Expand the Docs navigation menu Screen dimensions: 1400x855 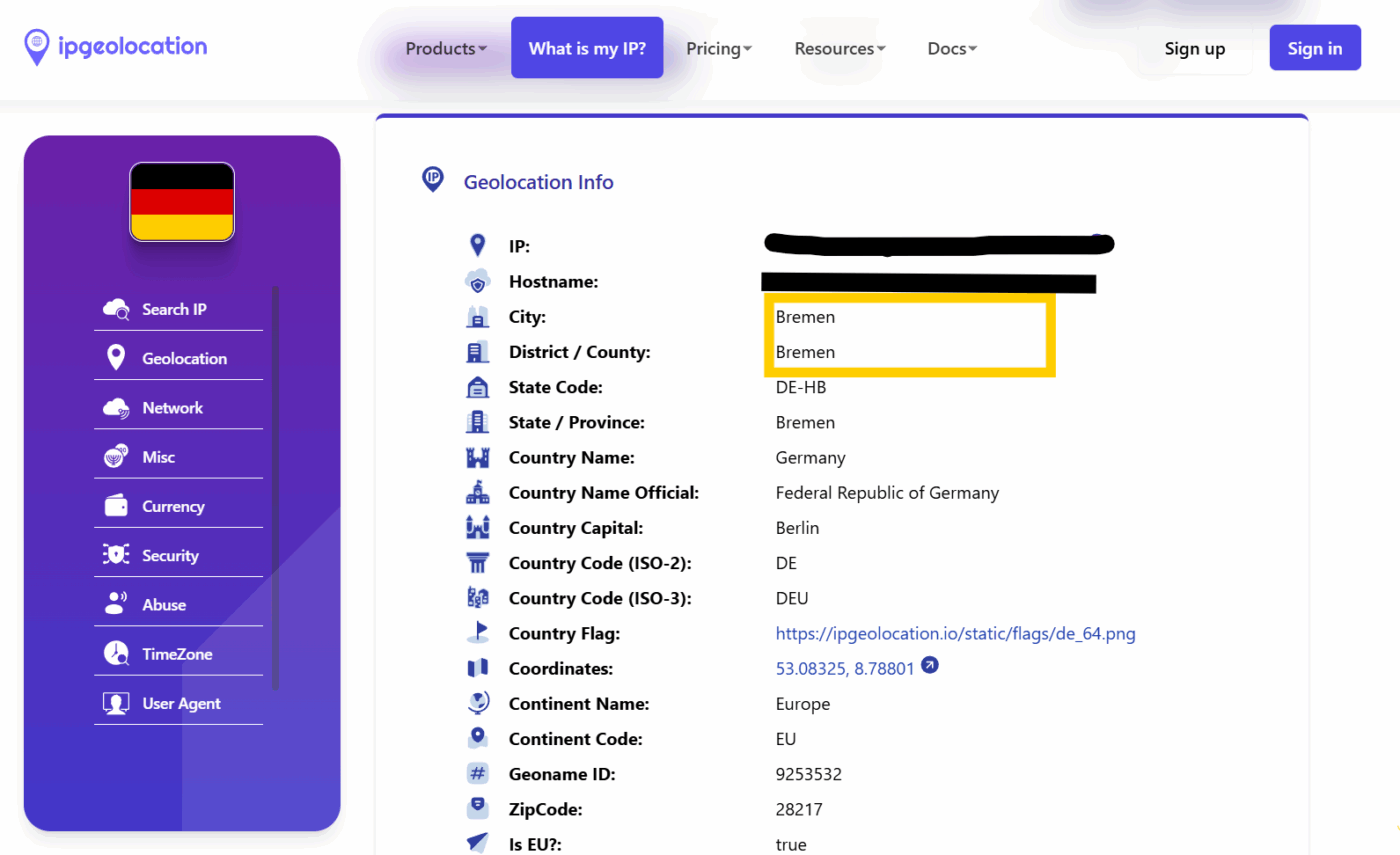tap(951, 47)
